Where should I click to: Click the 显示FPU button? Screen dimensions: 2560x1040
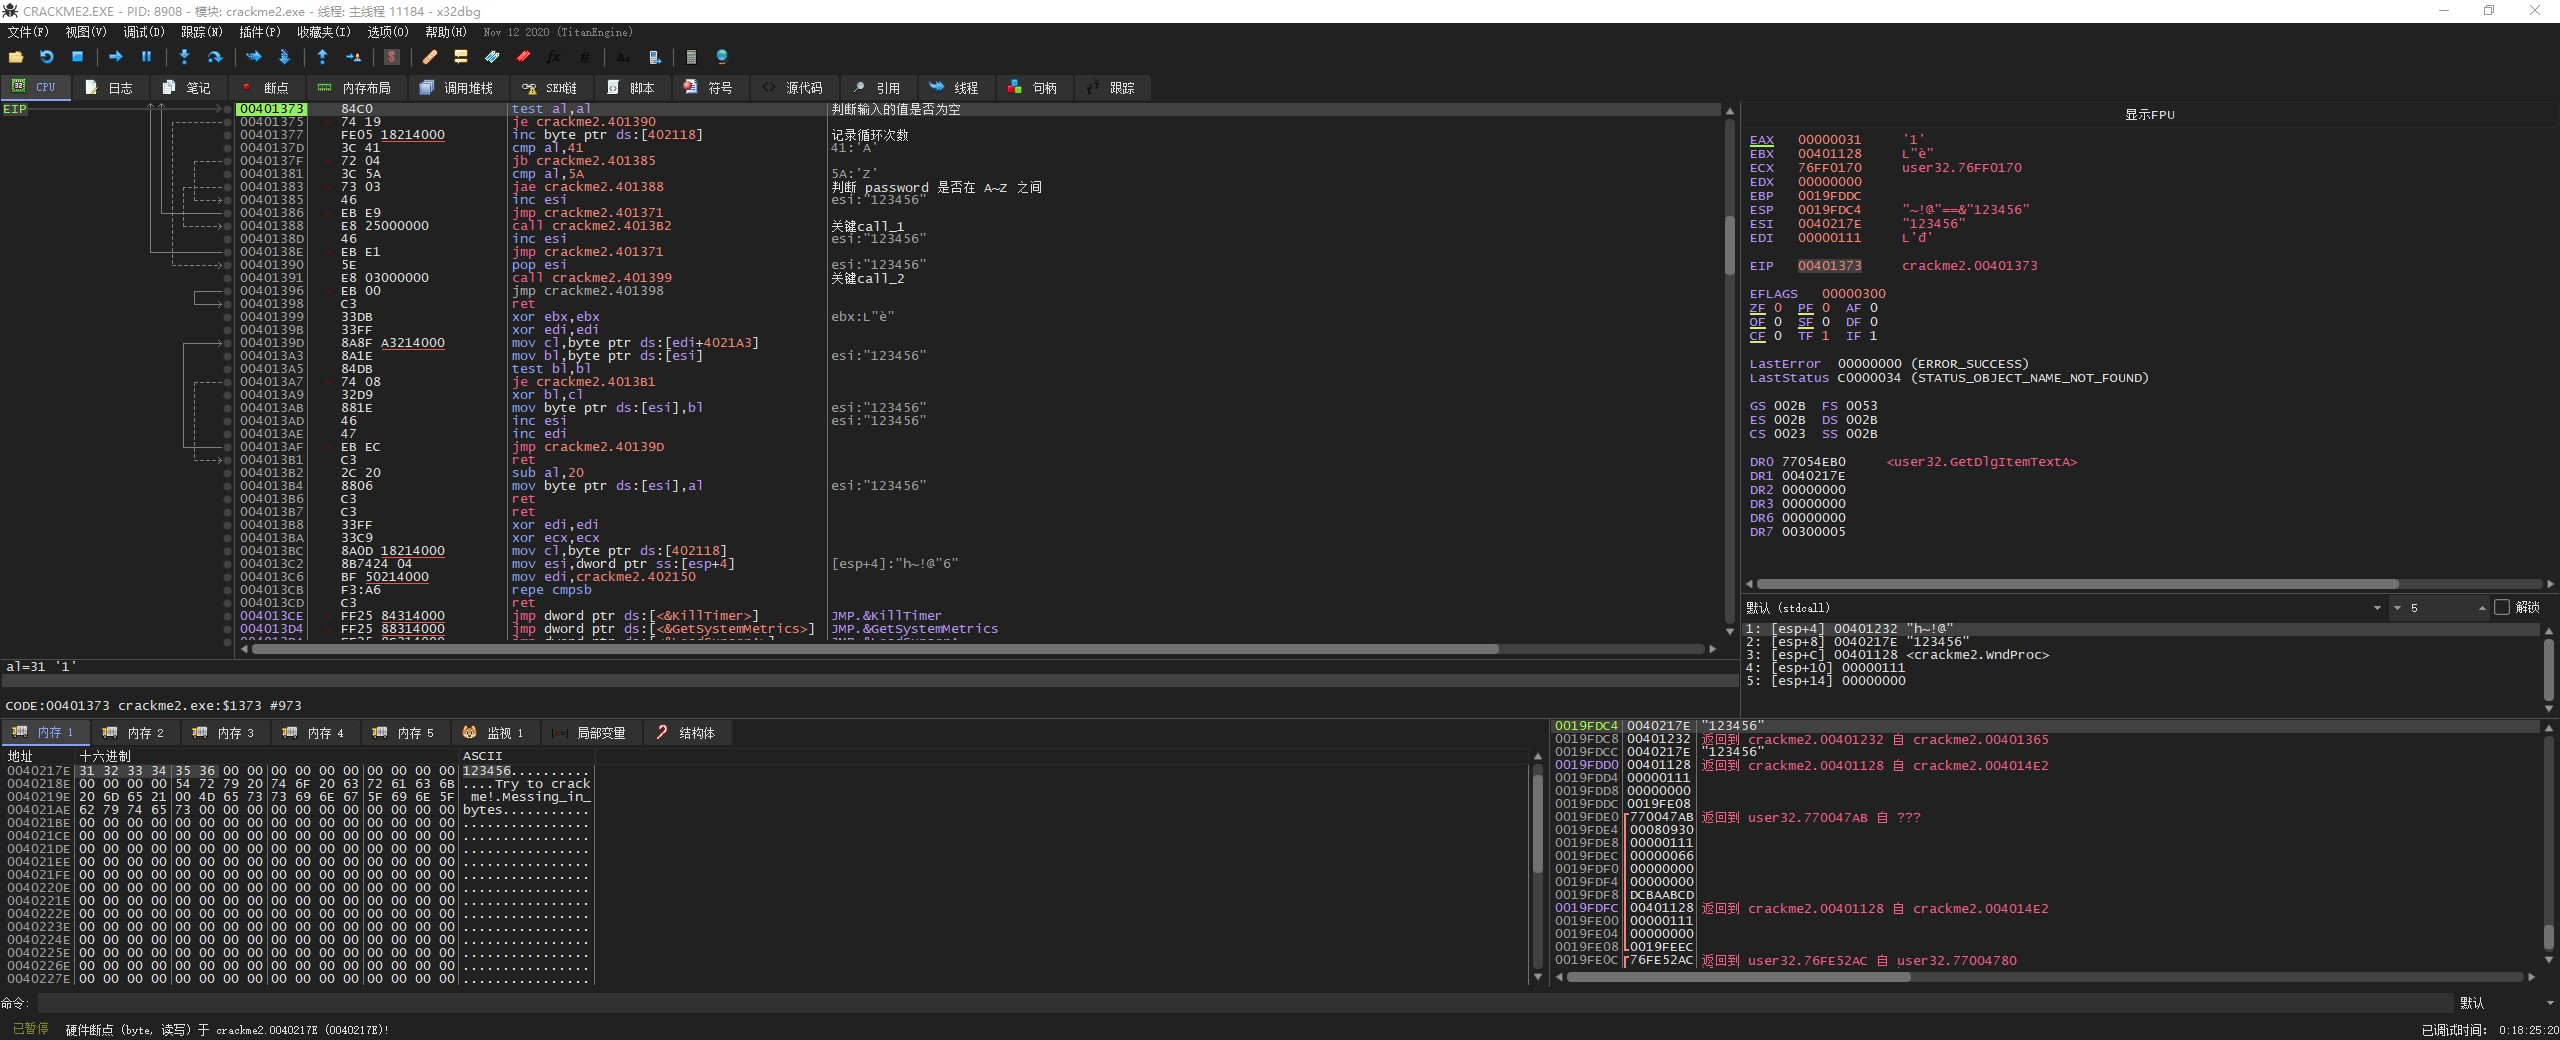coord(2149,114)
